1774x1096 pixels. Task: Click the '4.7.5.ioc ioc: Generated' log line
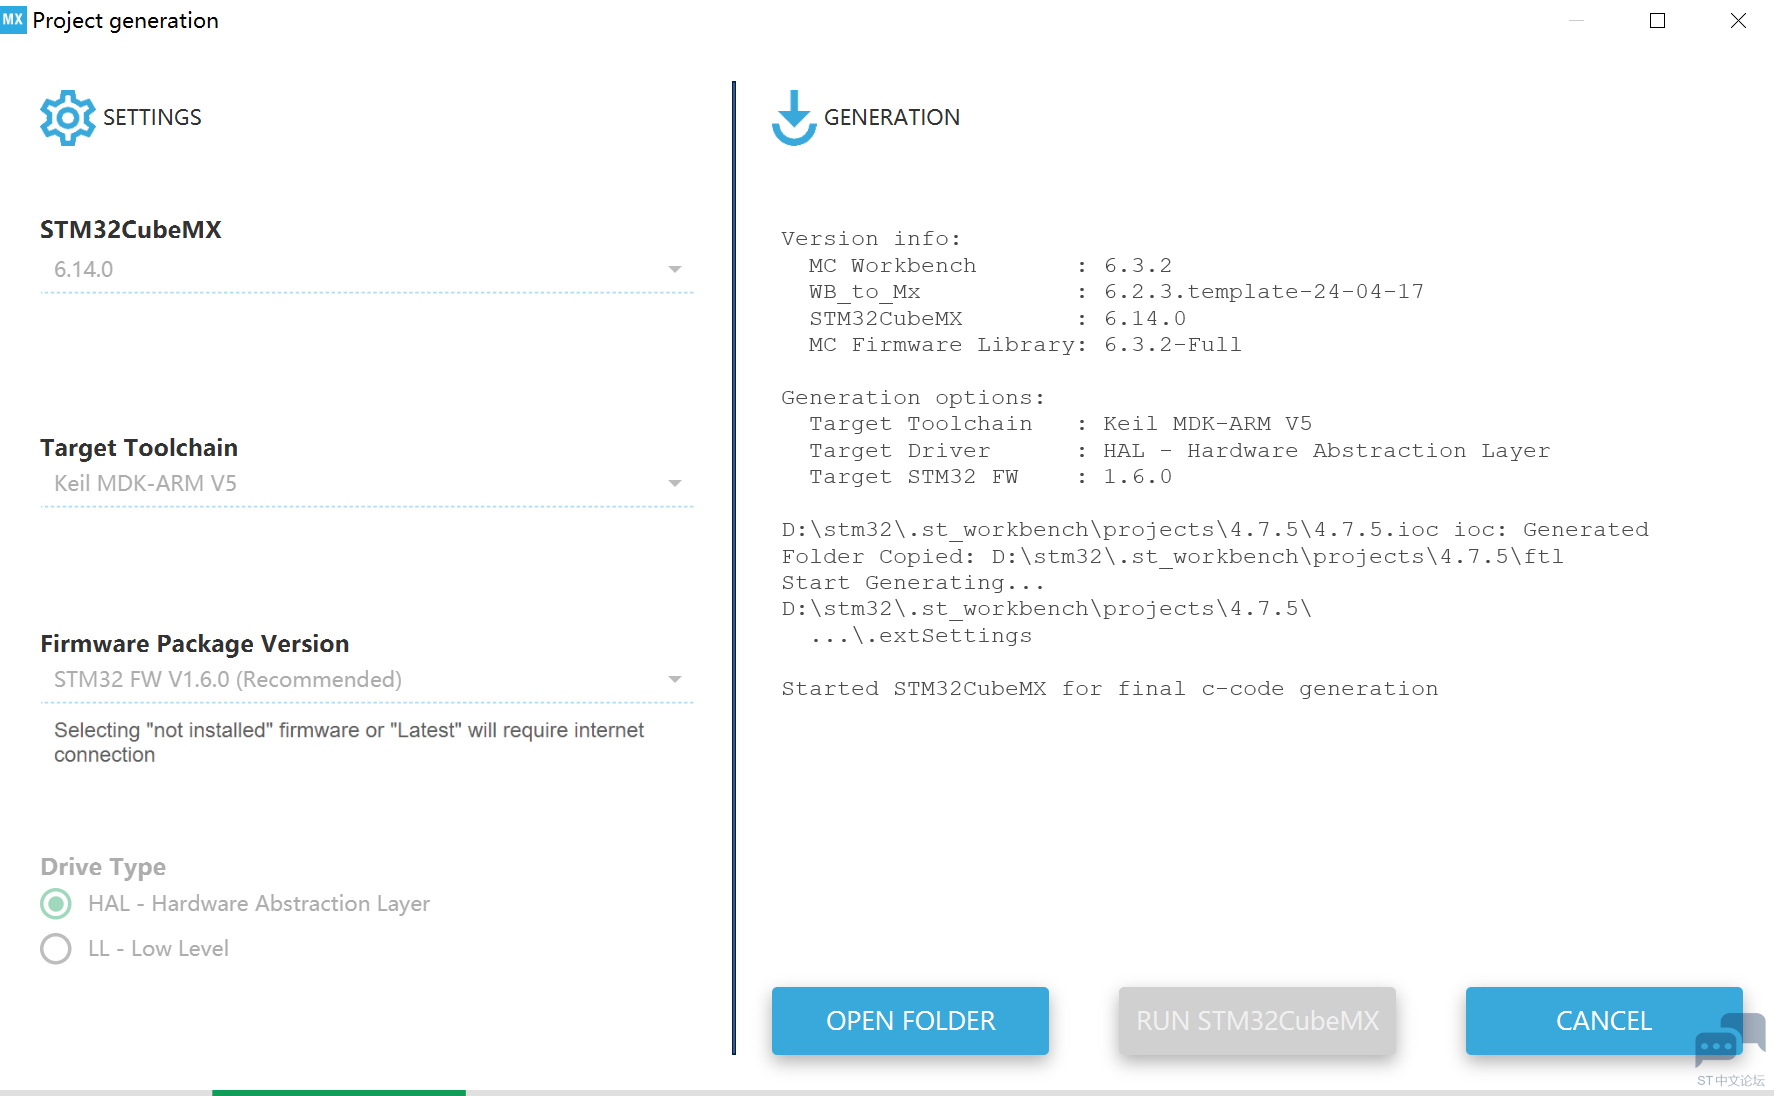1215,530
